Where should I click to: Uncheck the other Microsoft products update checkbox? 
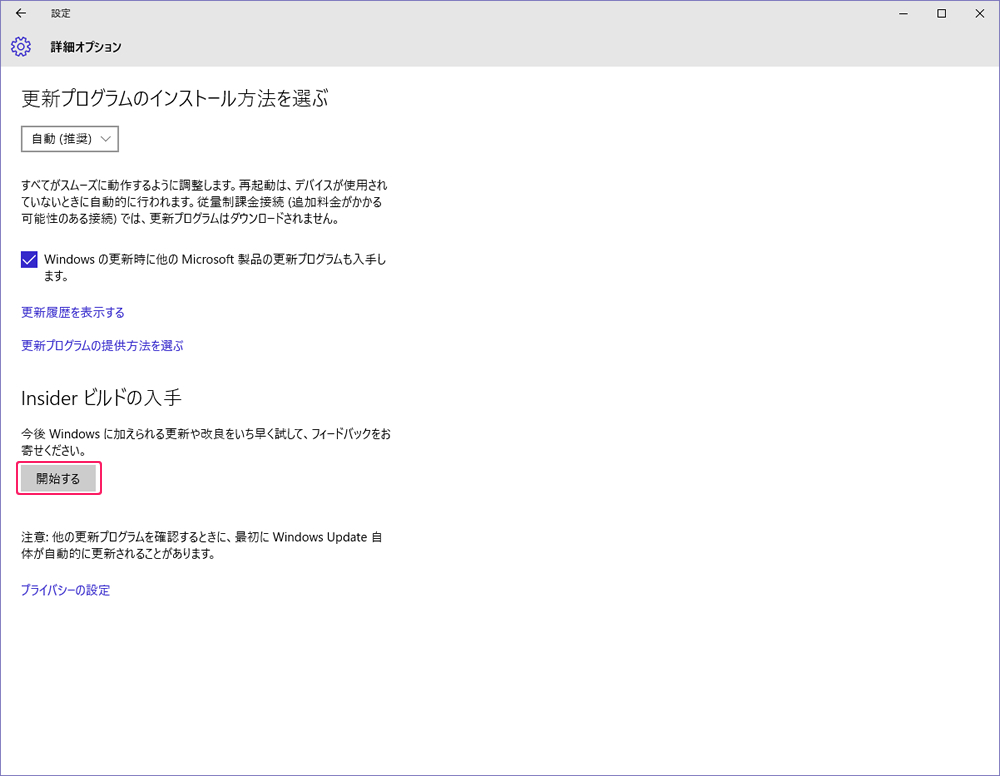click(x=29, y=260)
